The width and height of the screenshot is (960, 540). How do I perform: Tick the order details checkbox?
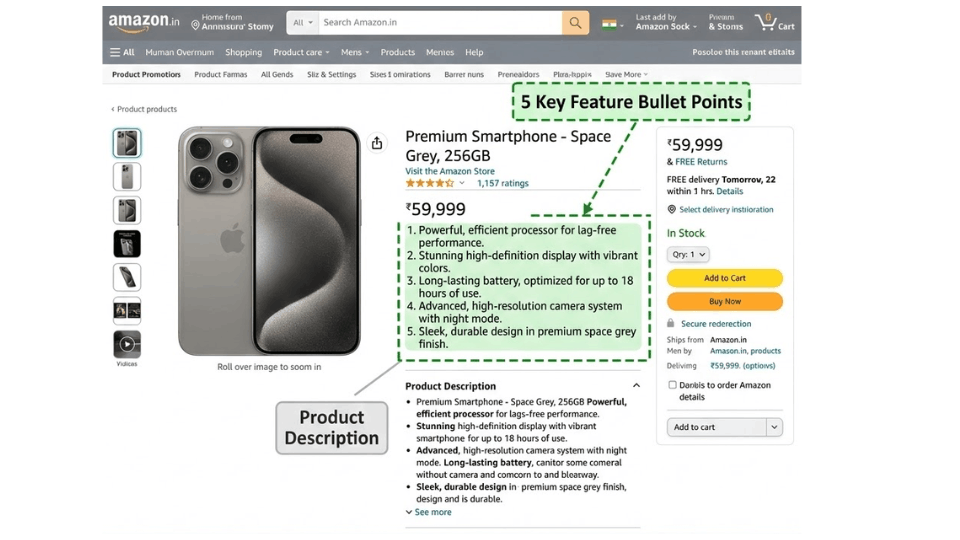[x=672, y=385]
